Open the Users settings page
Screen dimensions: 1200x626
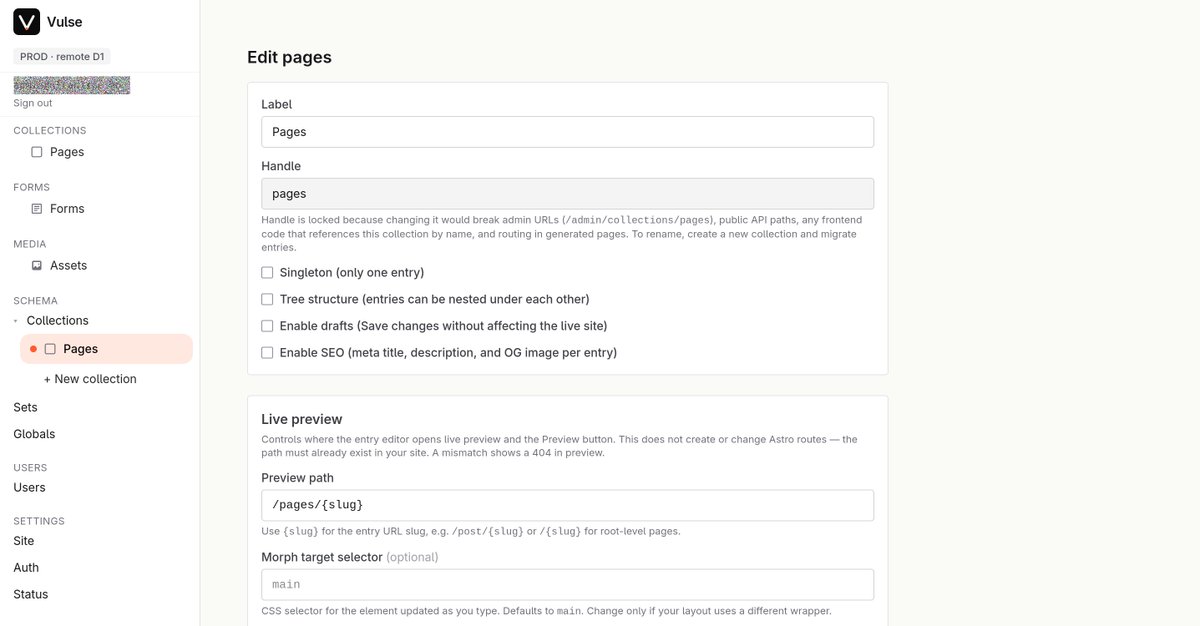[x=29, y=487]
